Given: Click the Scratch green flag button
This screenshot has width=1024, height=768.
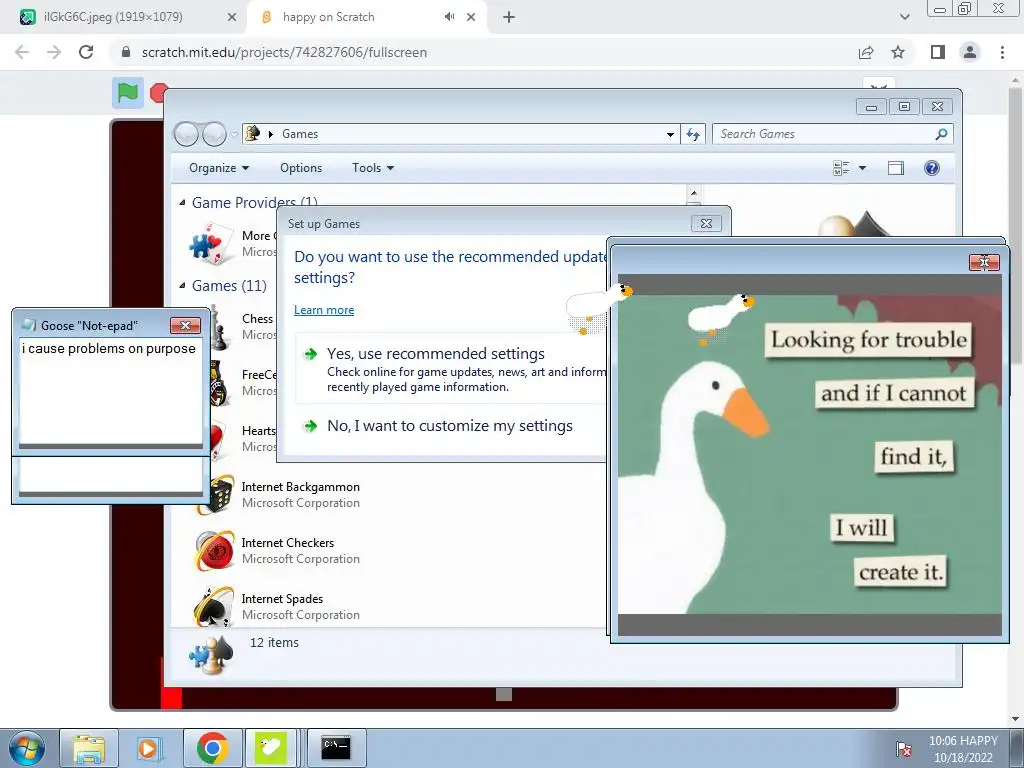Looking at the screenshot, I should (127, 93).
